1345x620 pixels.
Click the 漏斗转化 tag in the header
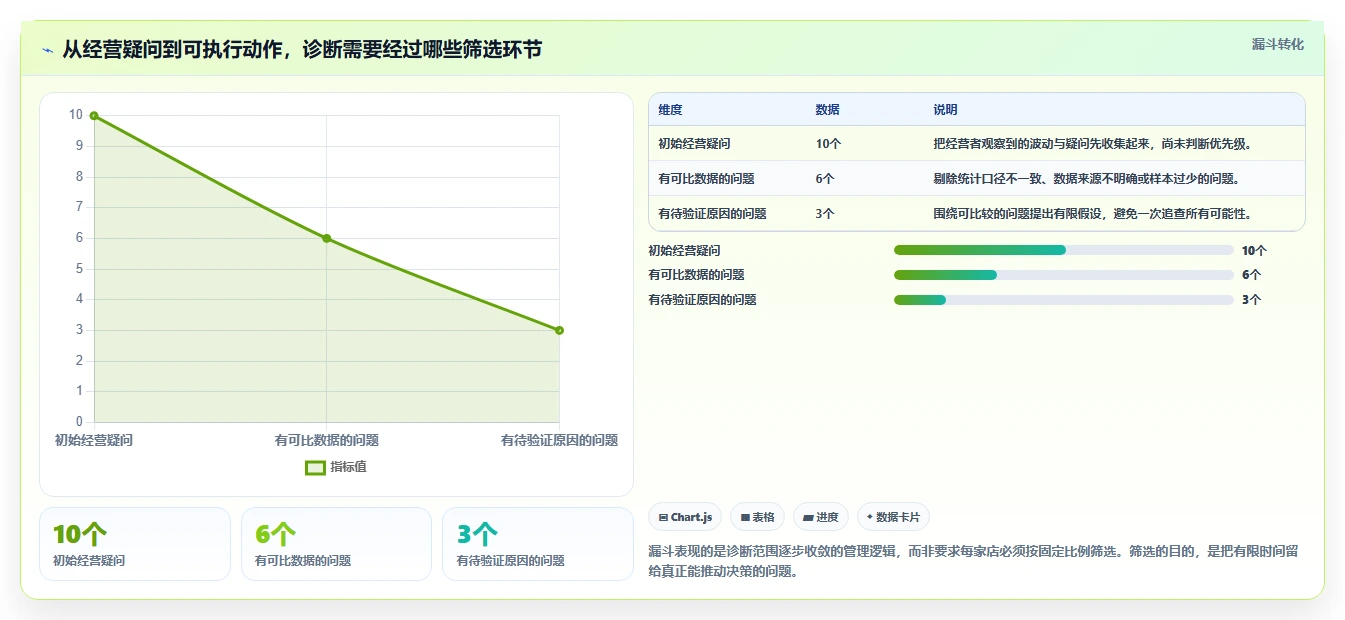[x=1278, y=45]
